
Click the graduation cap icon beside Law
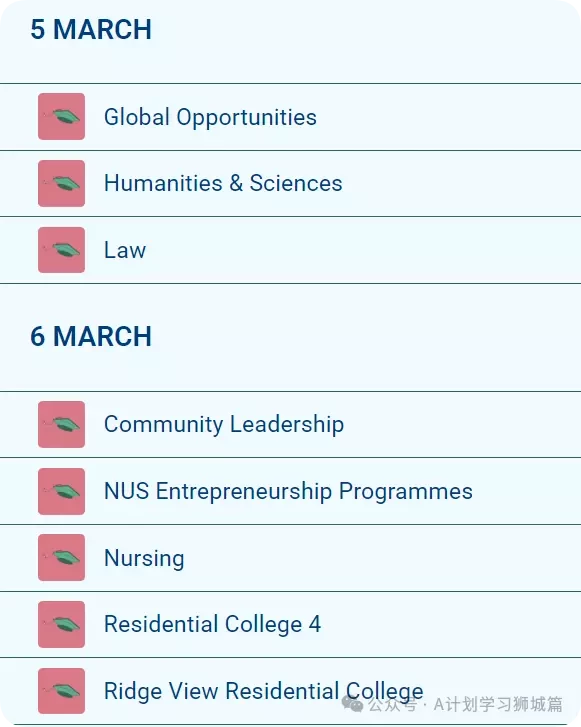click(61, 250)
